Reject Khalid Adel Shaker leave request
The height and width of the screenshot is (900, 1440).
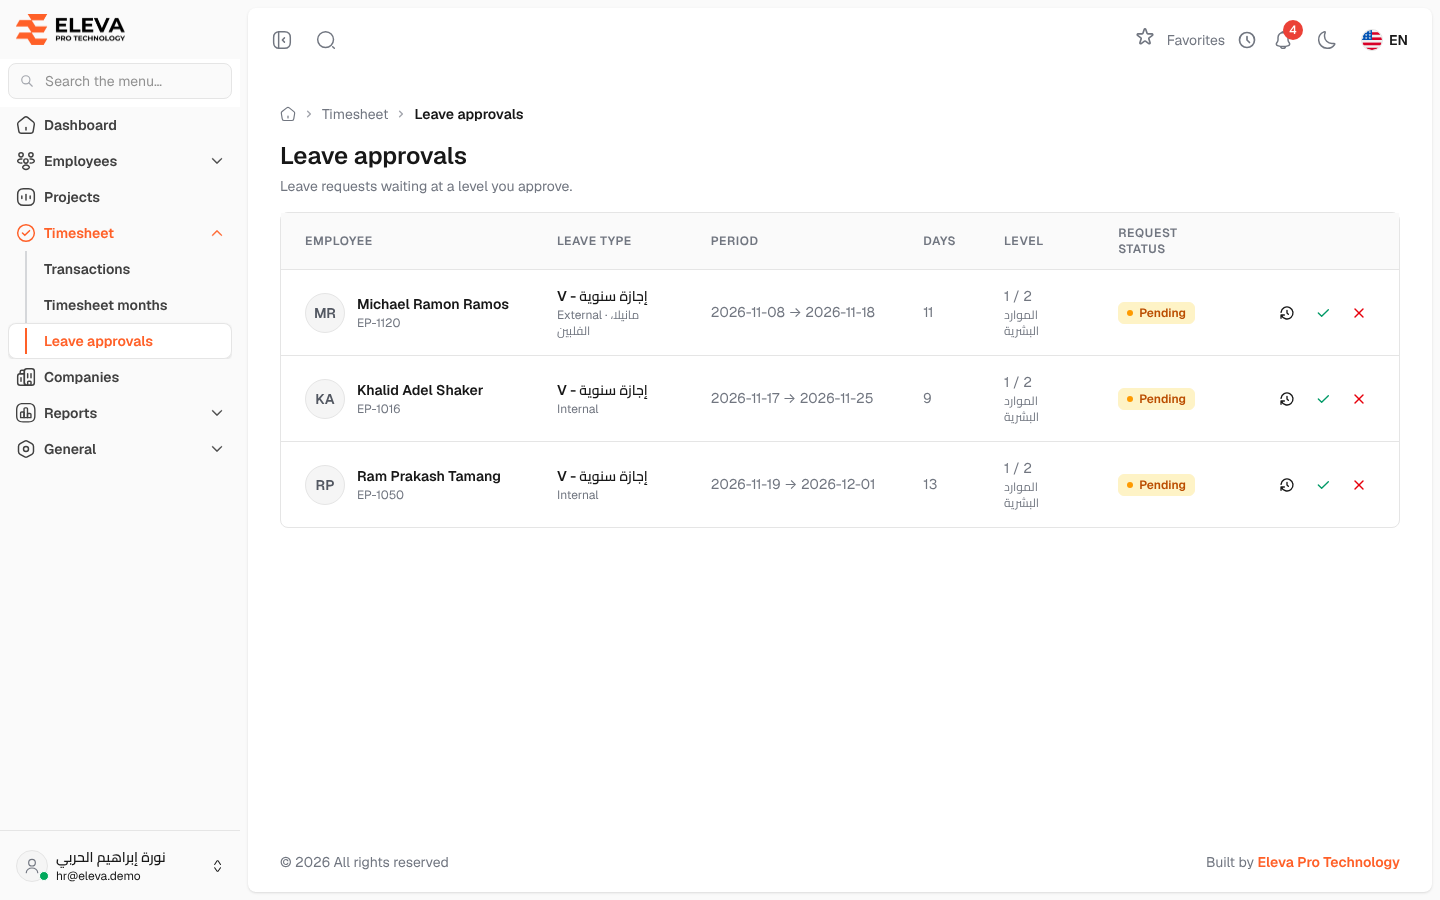point(1359,399)
